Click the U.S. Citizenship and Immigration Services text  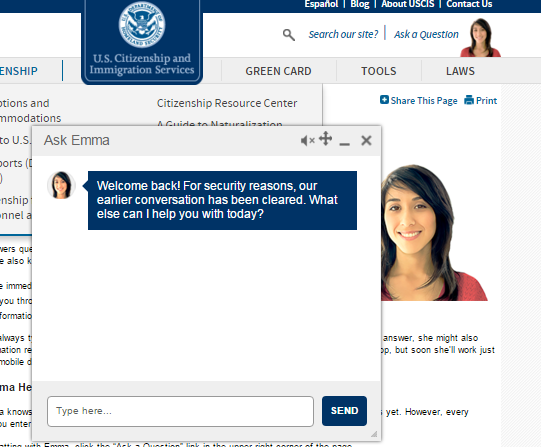[142, 64]
